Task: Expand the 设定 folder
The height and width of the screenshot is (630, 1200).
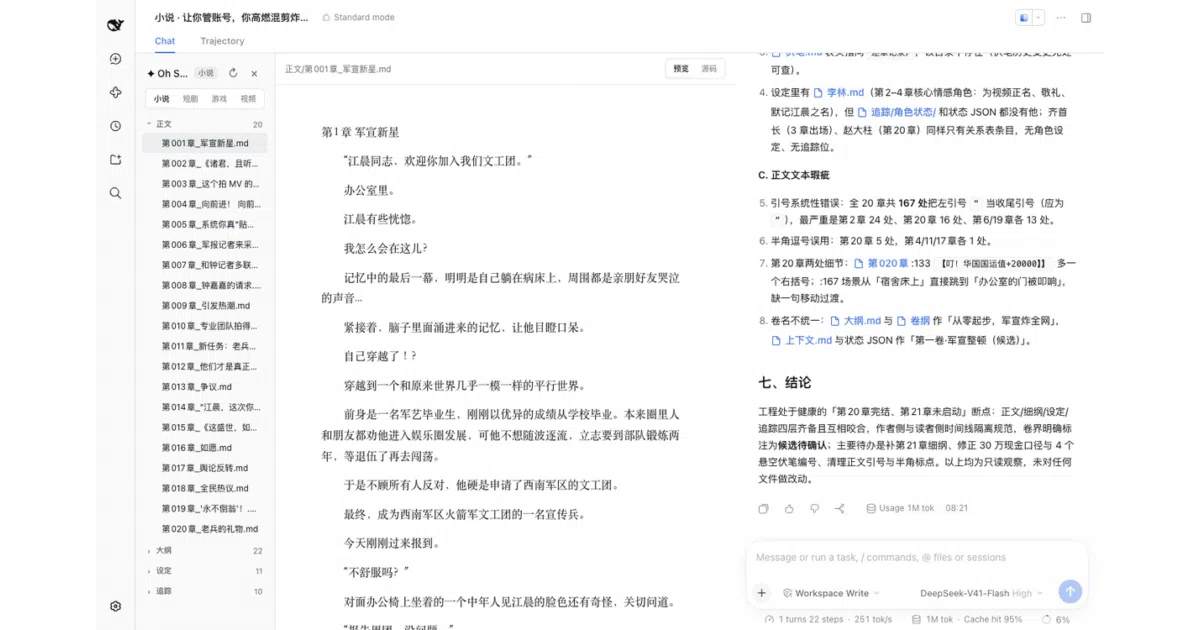Action: (205, 571)
